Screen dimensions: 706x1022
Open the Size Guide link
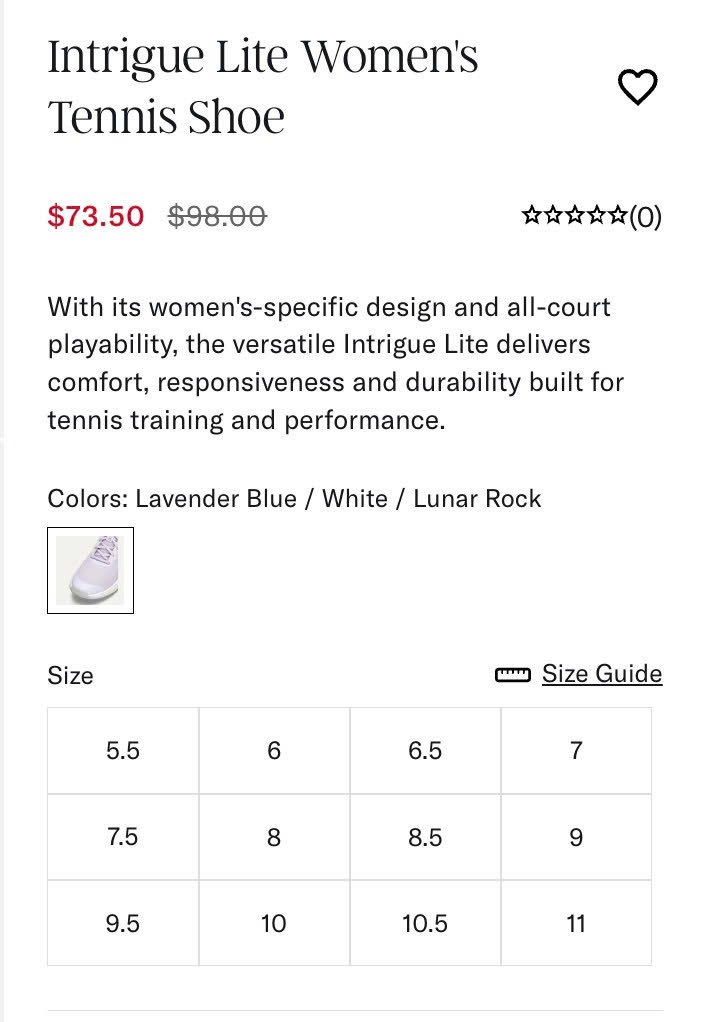(x=602, y=674)
